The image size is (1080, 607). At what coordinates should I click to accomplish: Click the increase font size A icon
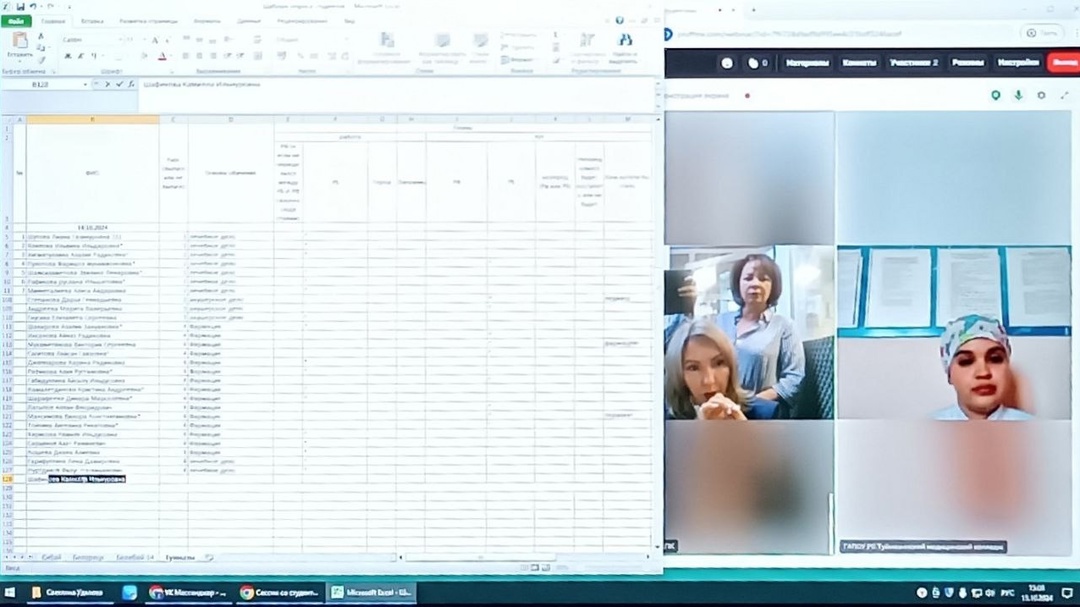pyautogui.click(x=155, y=40)
